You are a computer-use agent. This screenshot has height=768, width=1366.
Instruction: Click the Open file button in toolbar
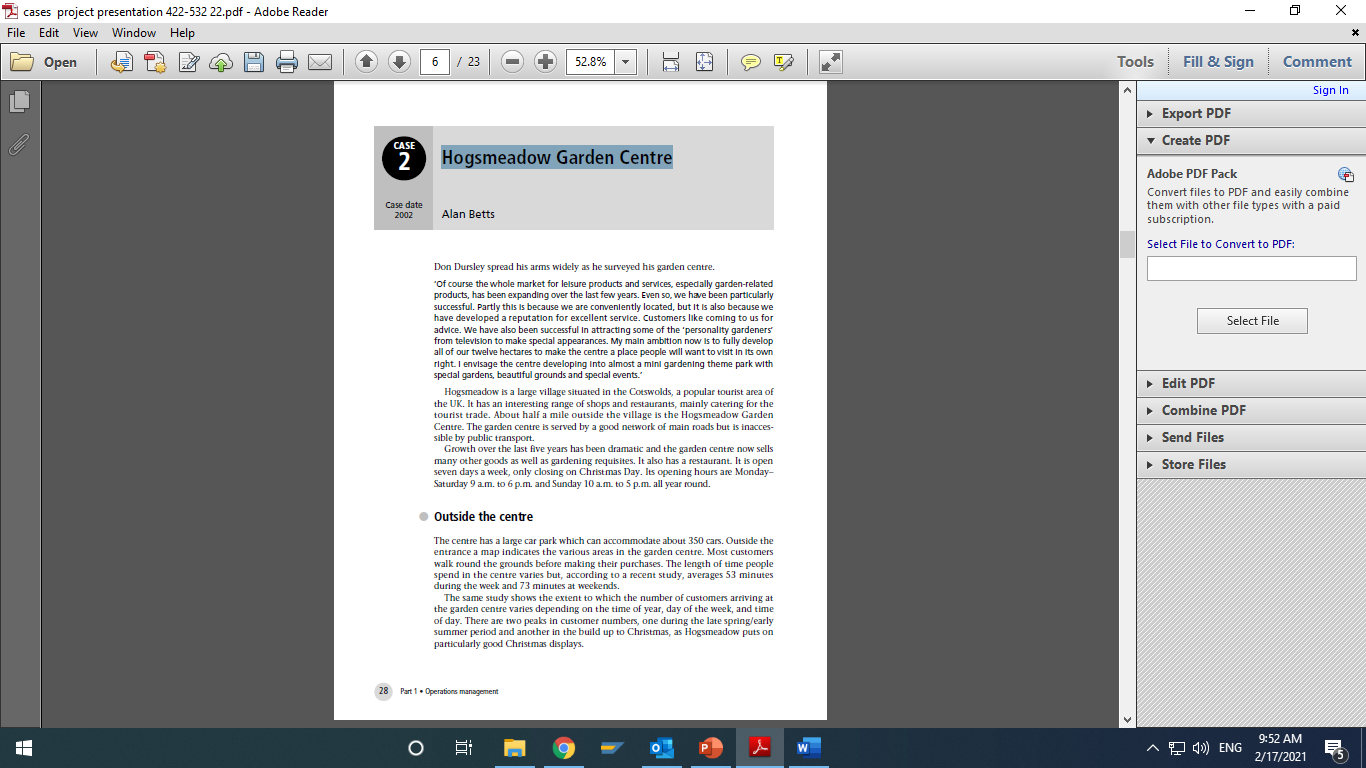point(44,62)
